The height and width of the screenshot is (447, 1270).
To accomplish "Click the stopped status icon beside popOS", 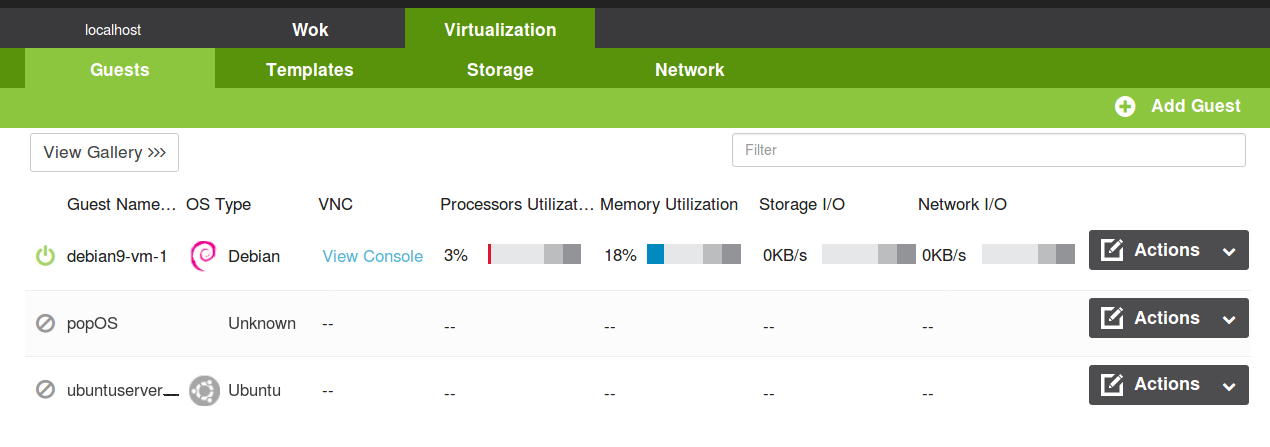I will [45, 323].
